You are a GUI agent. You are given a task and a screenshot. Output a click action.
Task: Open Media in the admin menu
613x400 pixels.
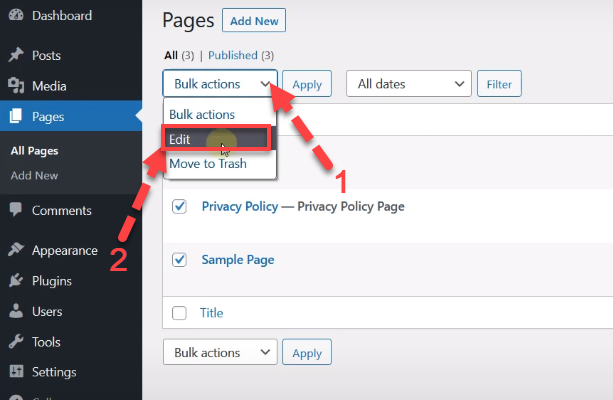click(x=49, y=86)
